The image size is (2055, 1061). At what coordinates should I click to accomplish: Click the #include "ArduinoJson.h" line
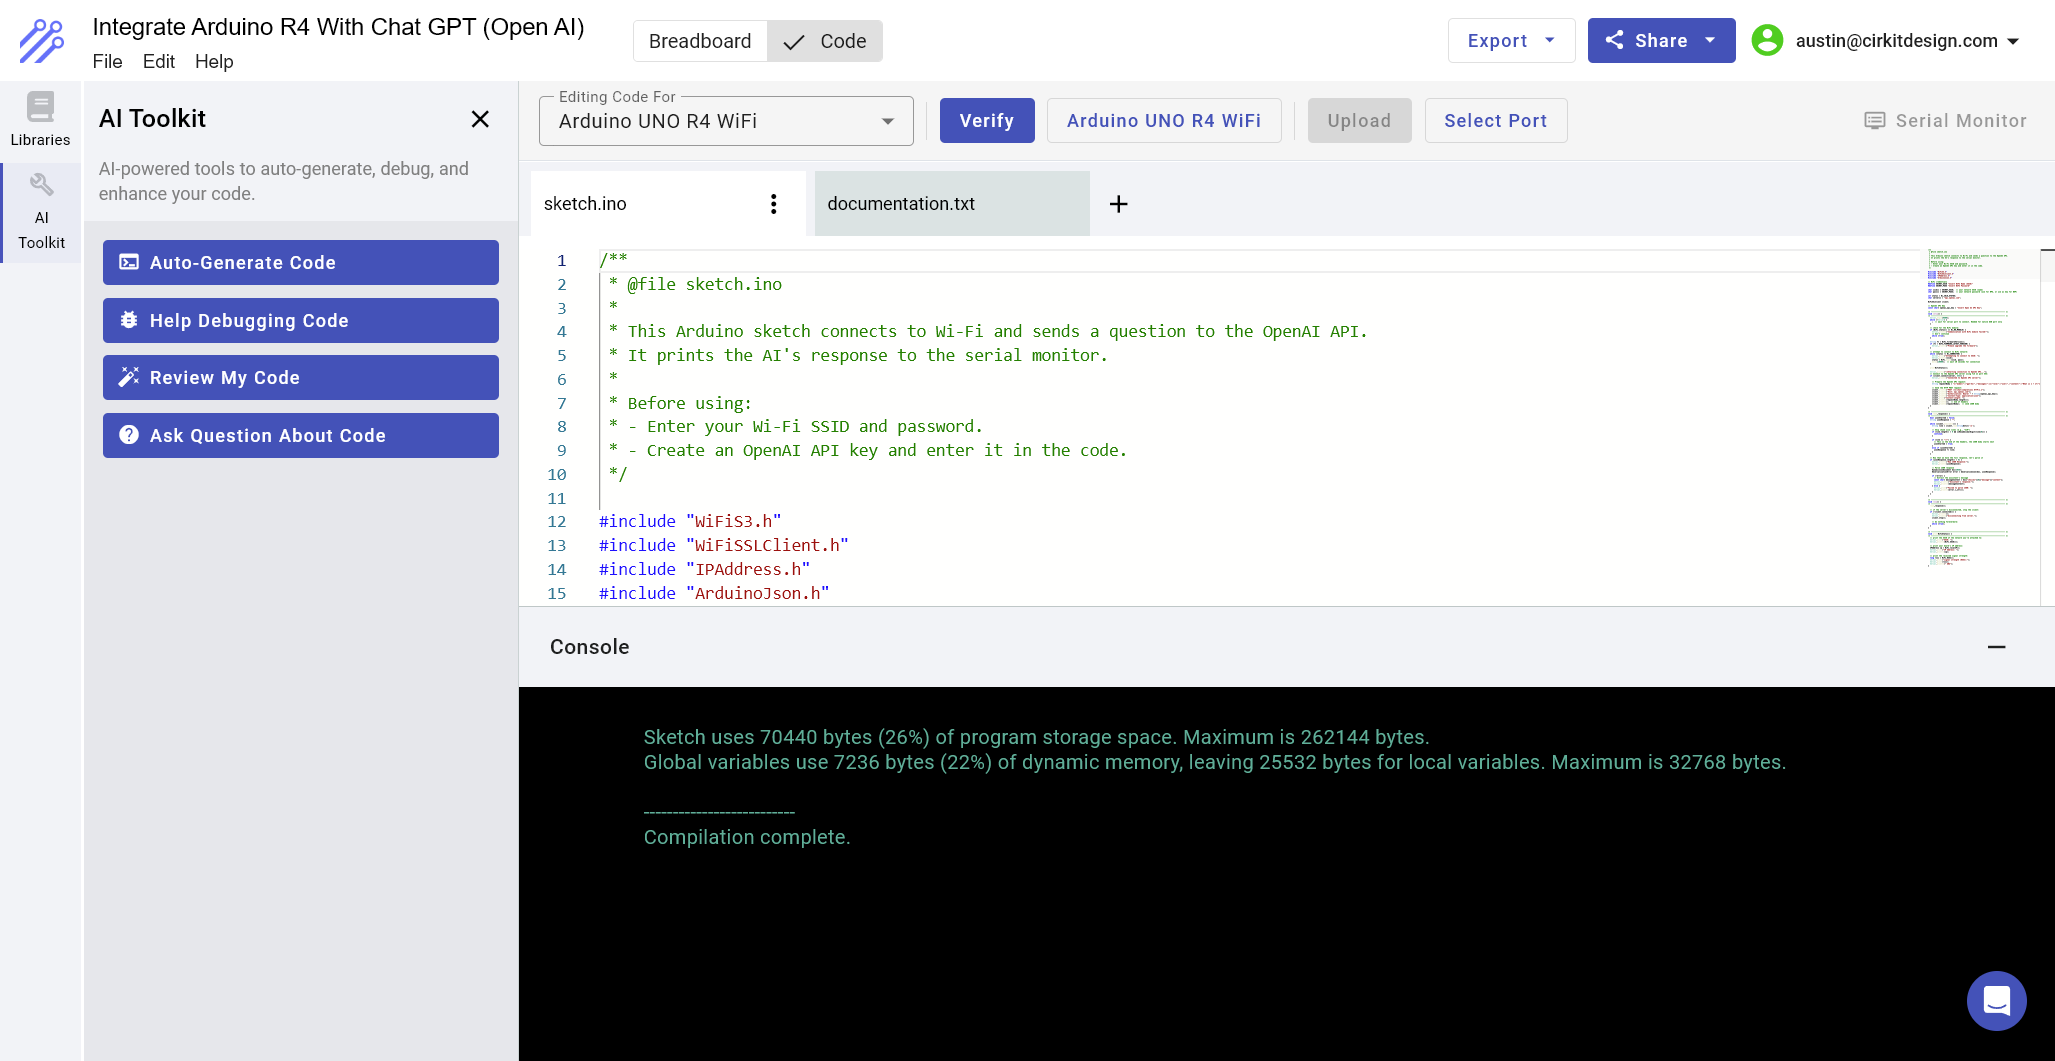tap(714, 594)
